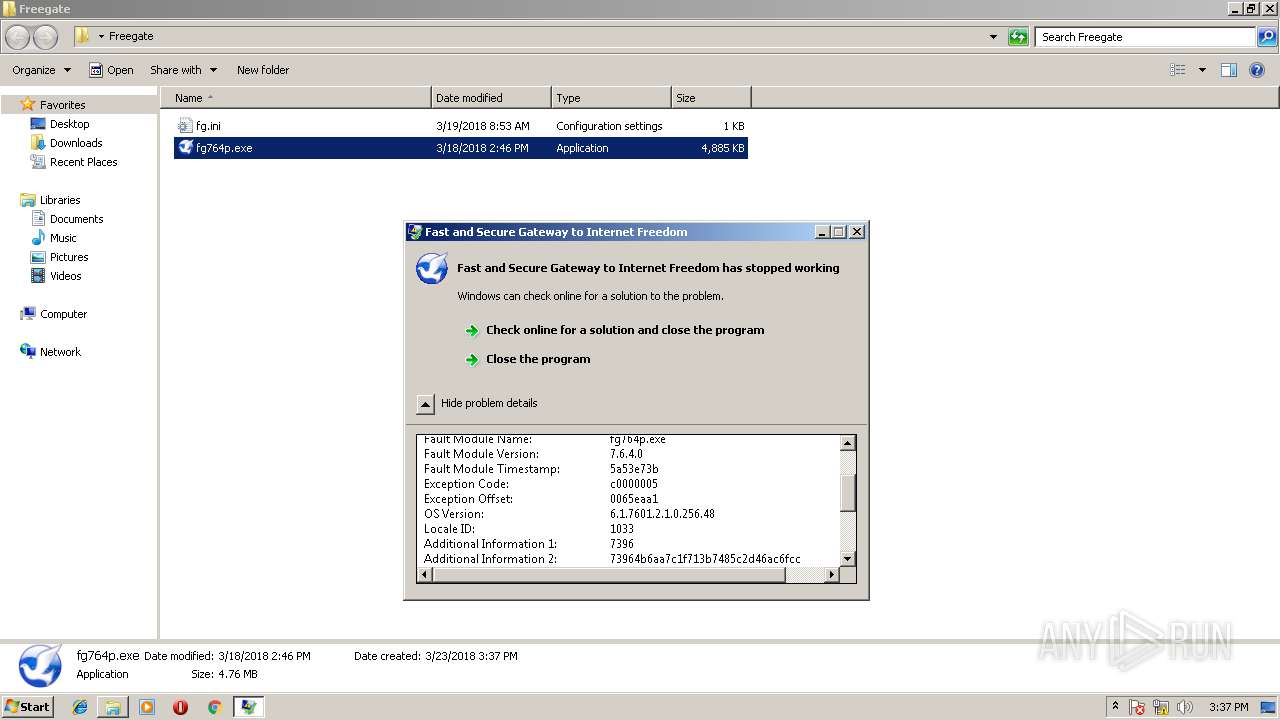Open Network in the navigation pane

(x=60, y=352)
